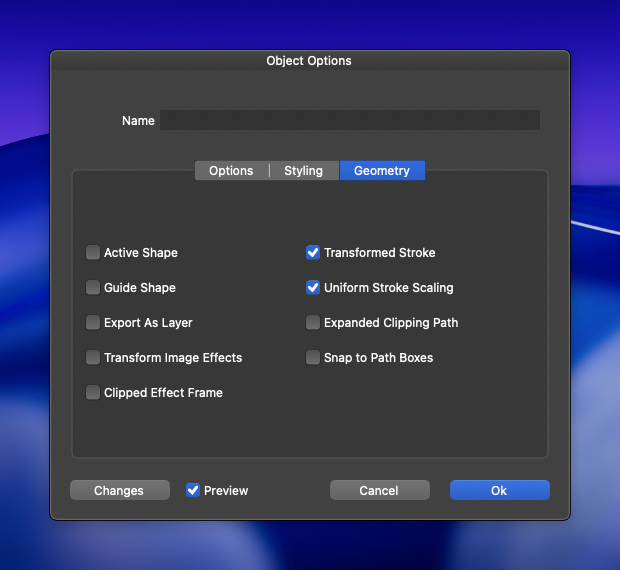This screenshot has width=620, height=570.
Task: Focus the Name text field
Action: coord(350,120)
